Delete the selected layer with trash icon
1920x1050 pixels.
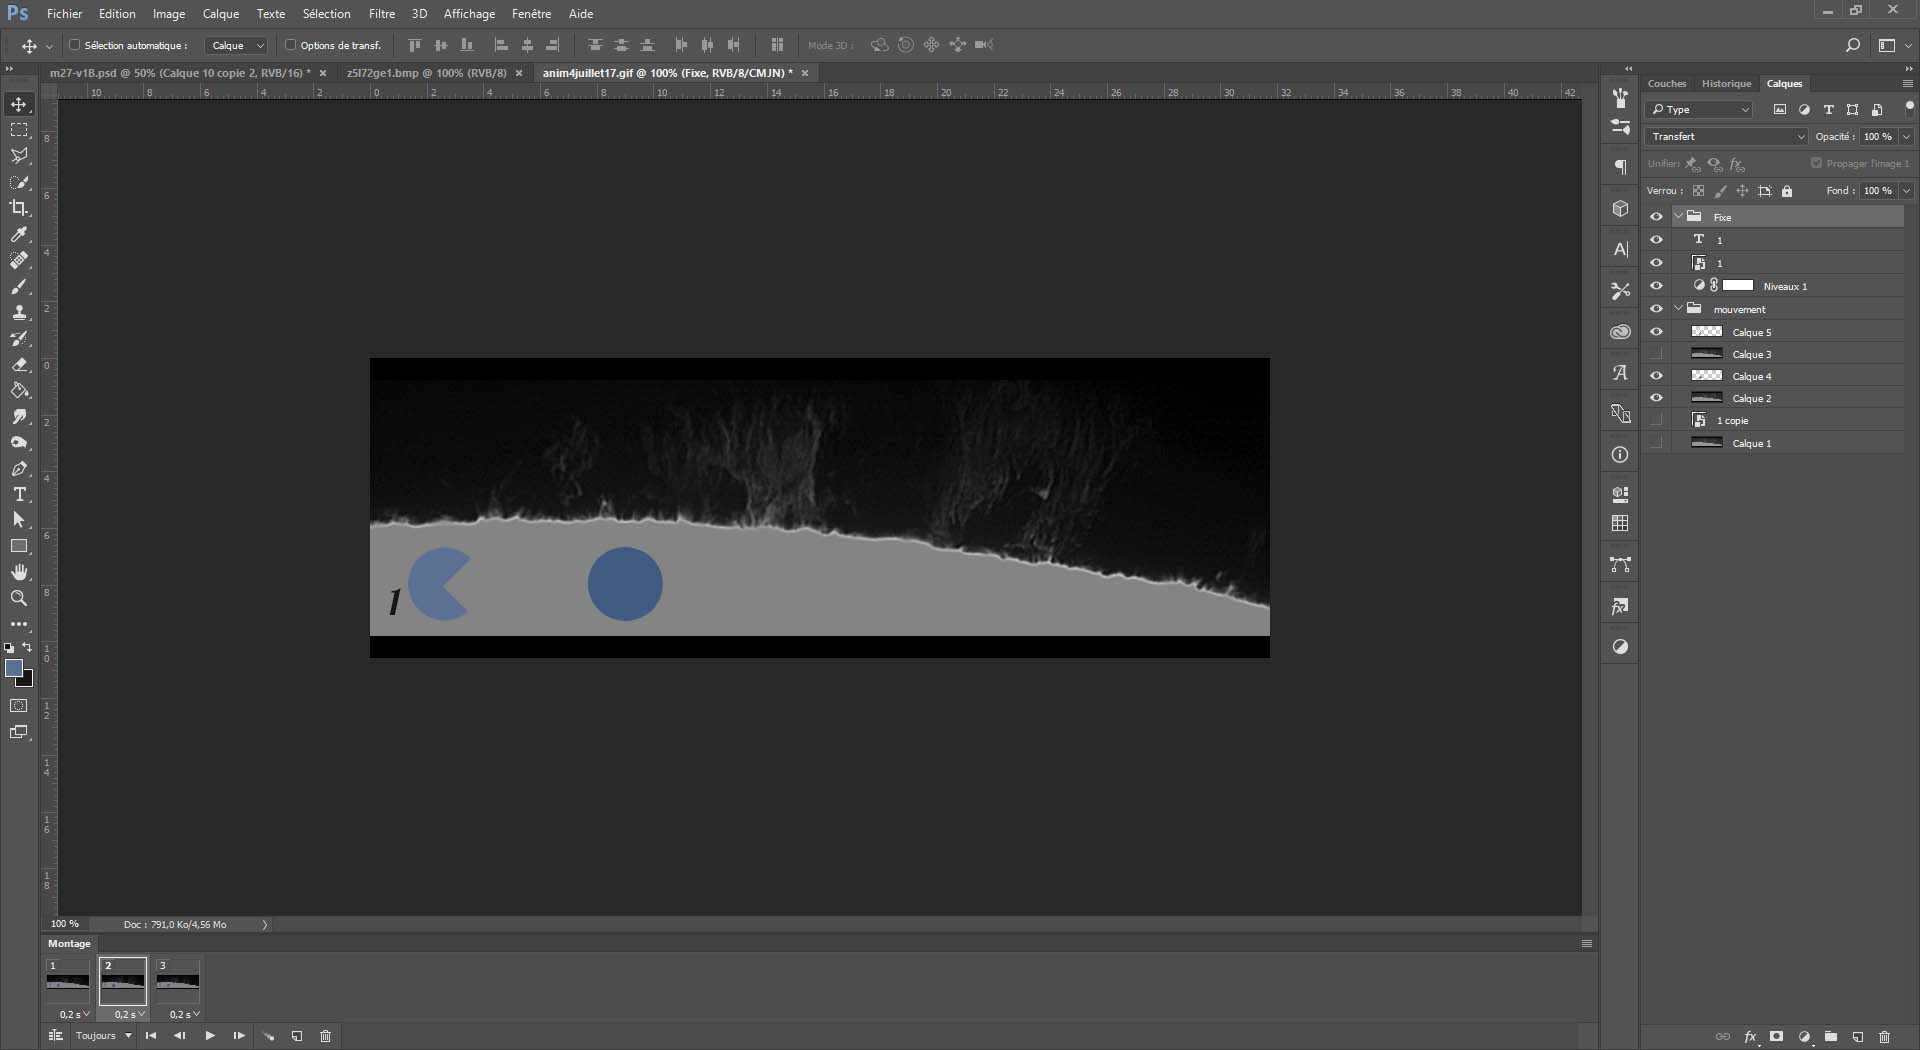pos(1885,1037)
